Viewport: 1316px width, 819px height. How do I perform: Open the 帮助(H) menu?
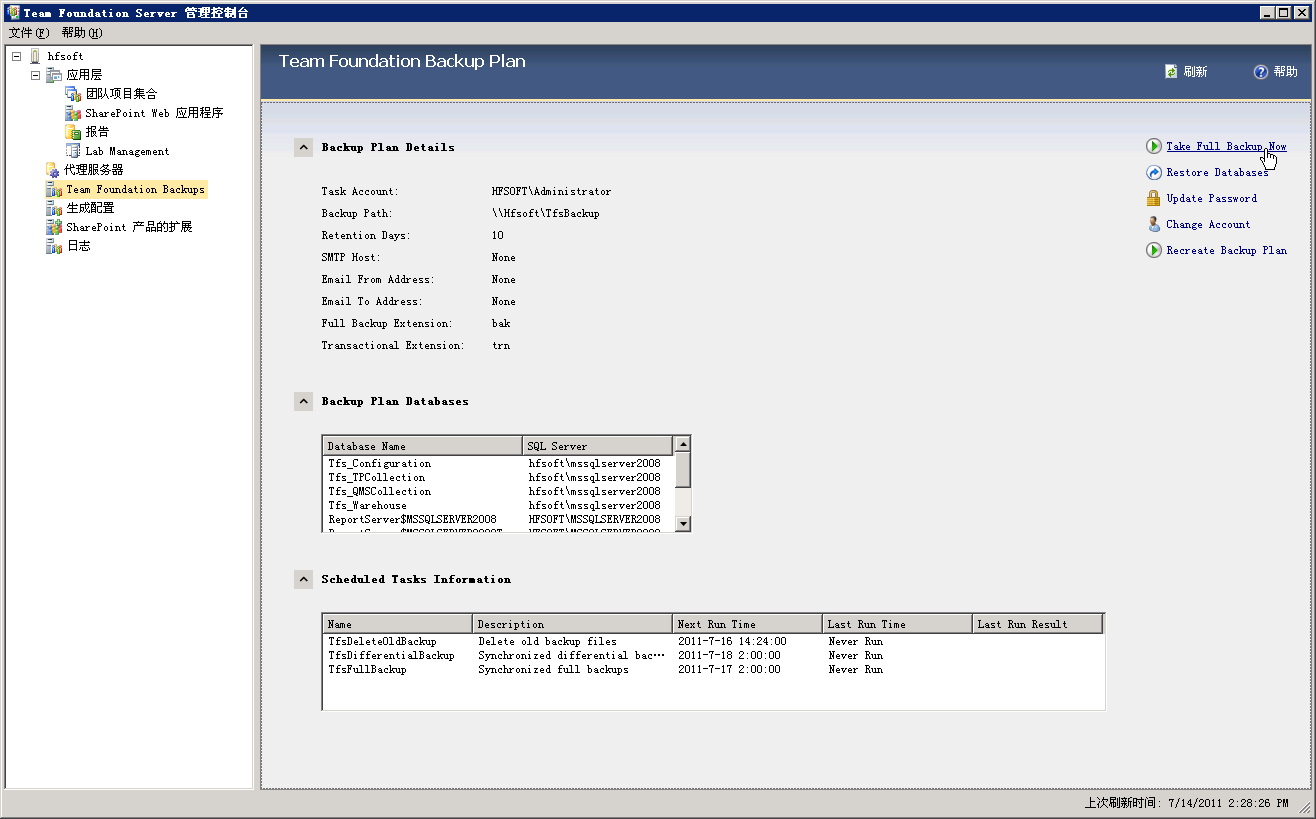[x=82, y=33]
